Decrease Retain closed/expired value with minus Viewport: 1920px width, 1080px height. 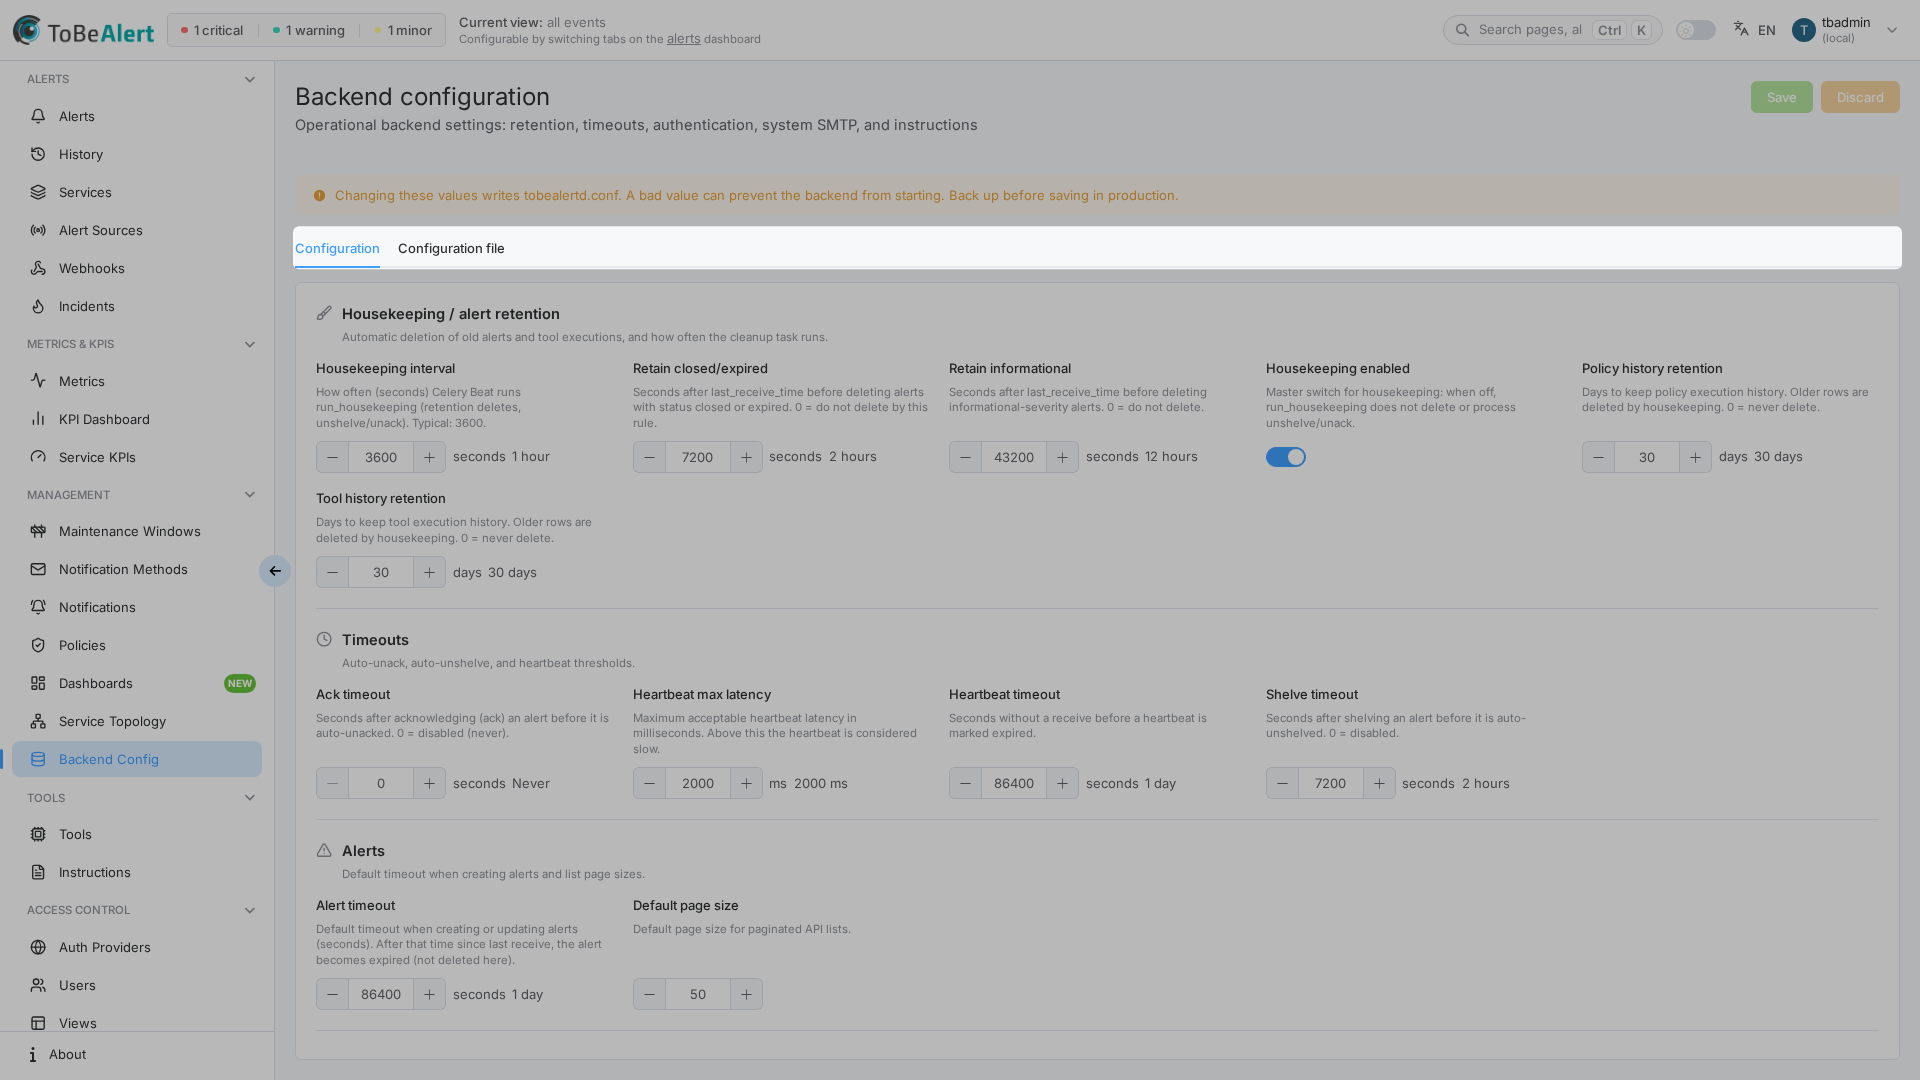pyautogui.click(x=649, y=457)
